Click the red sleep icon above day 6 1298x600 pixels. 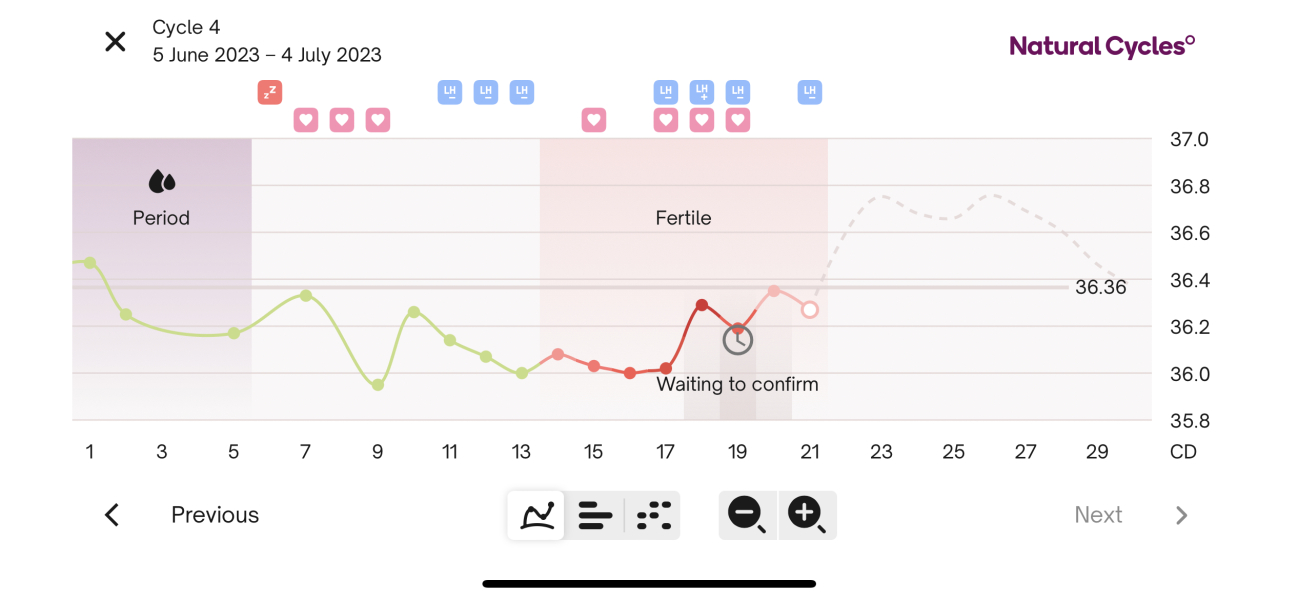(x=269, y=93)
